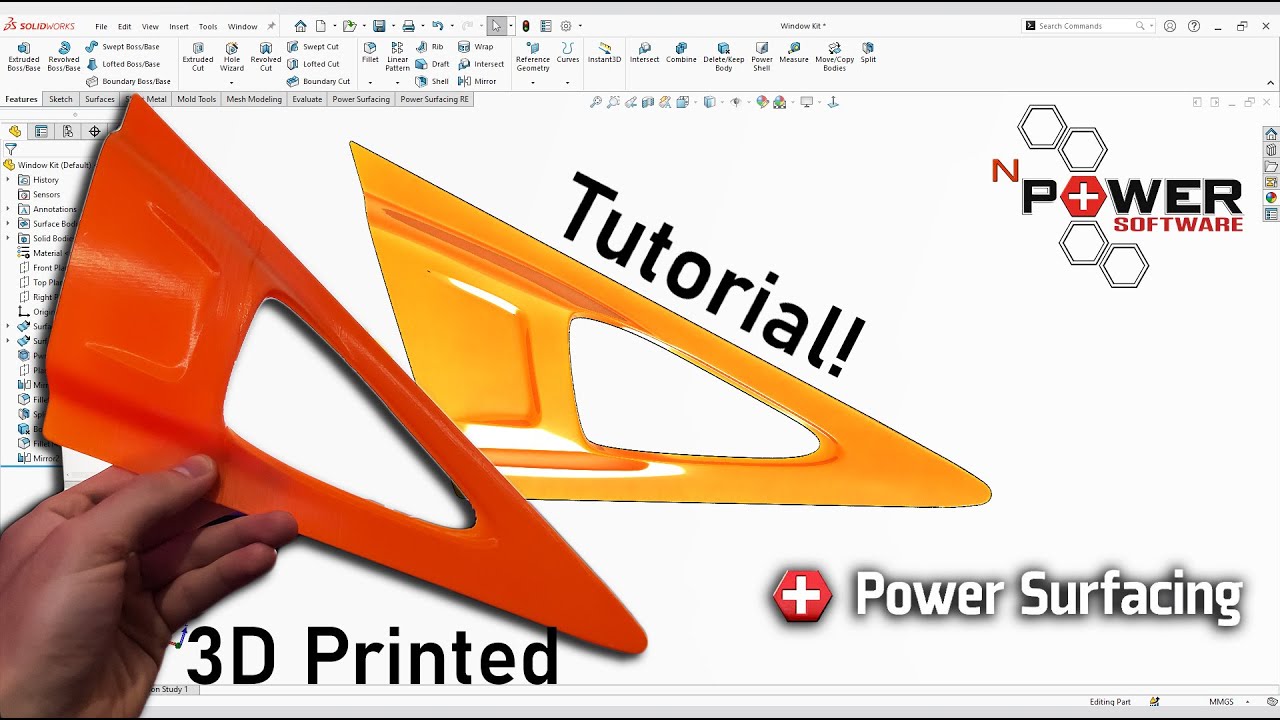The width and height of the screenshot is (1280, 720).
Task: Click the Linear Pattern tool
Action: (x=398, y=57)
